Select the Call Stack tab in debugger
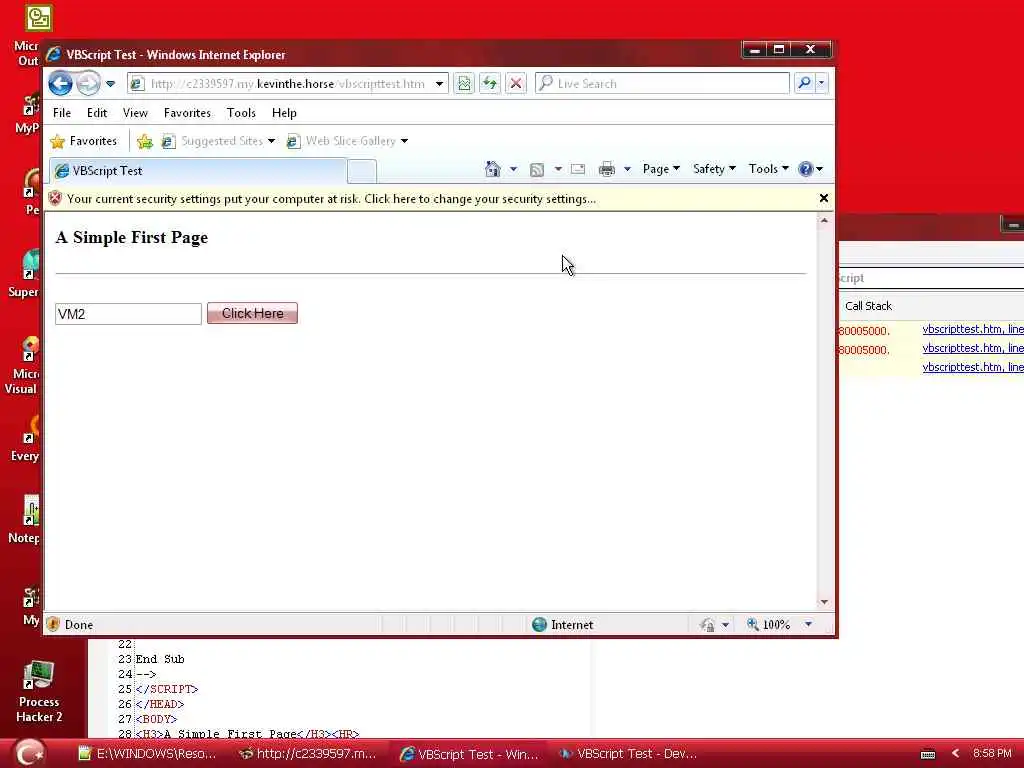This screenshot has width=1024, height=768. (x=868, y=306)
